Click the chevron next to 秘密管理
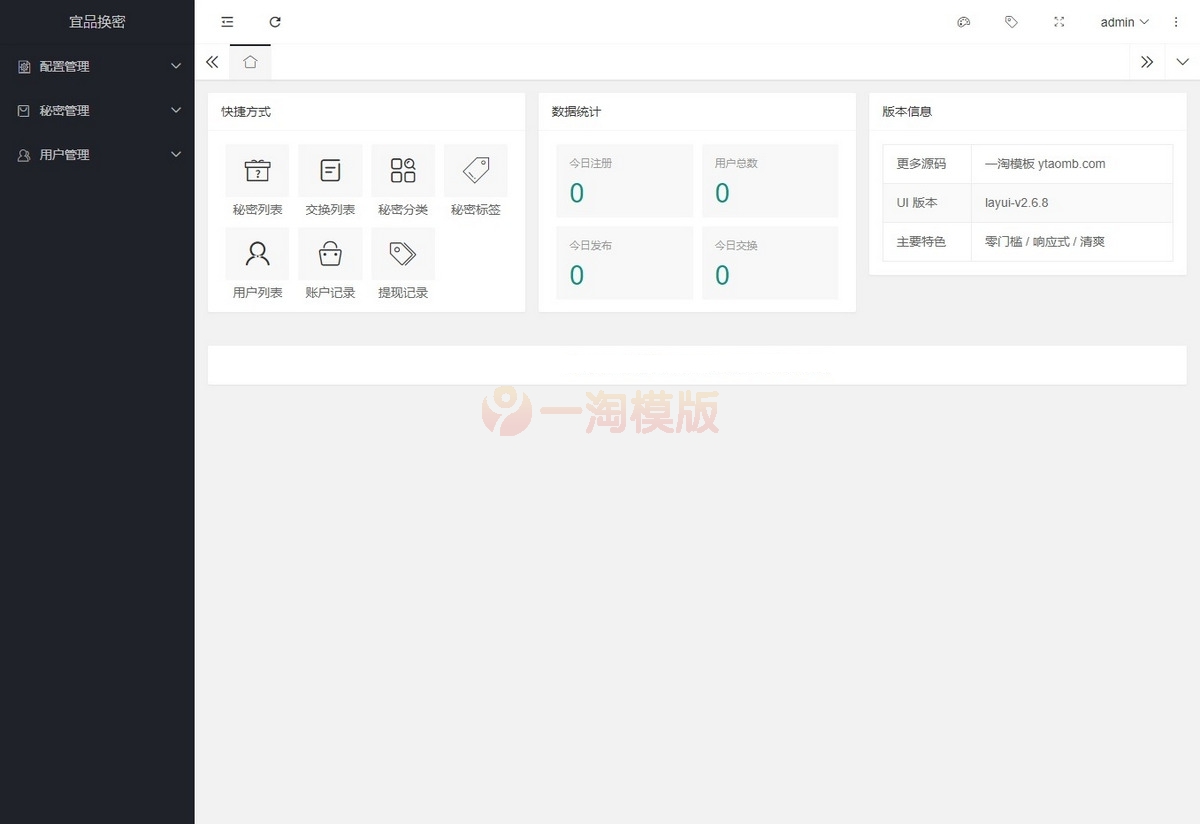Image resolution: width=1200 pixels, height=824 pixels. click(176, 111)
